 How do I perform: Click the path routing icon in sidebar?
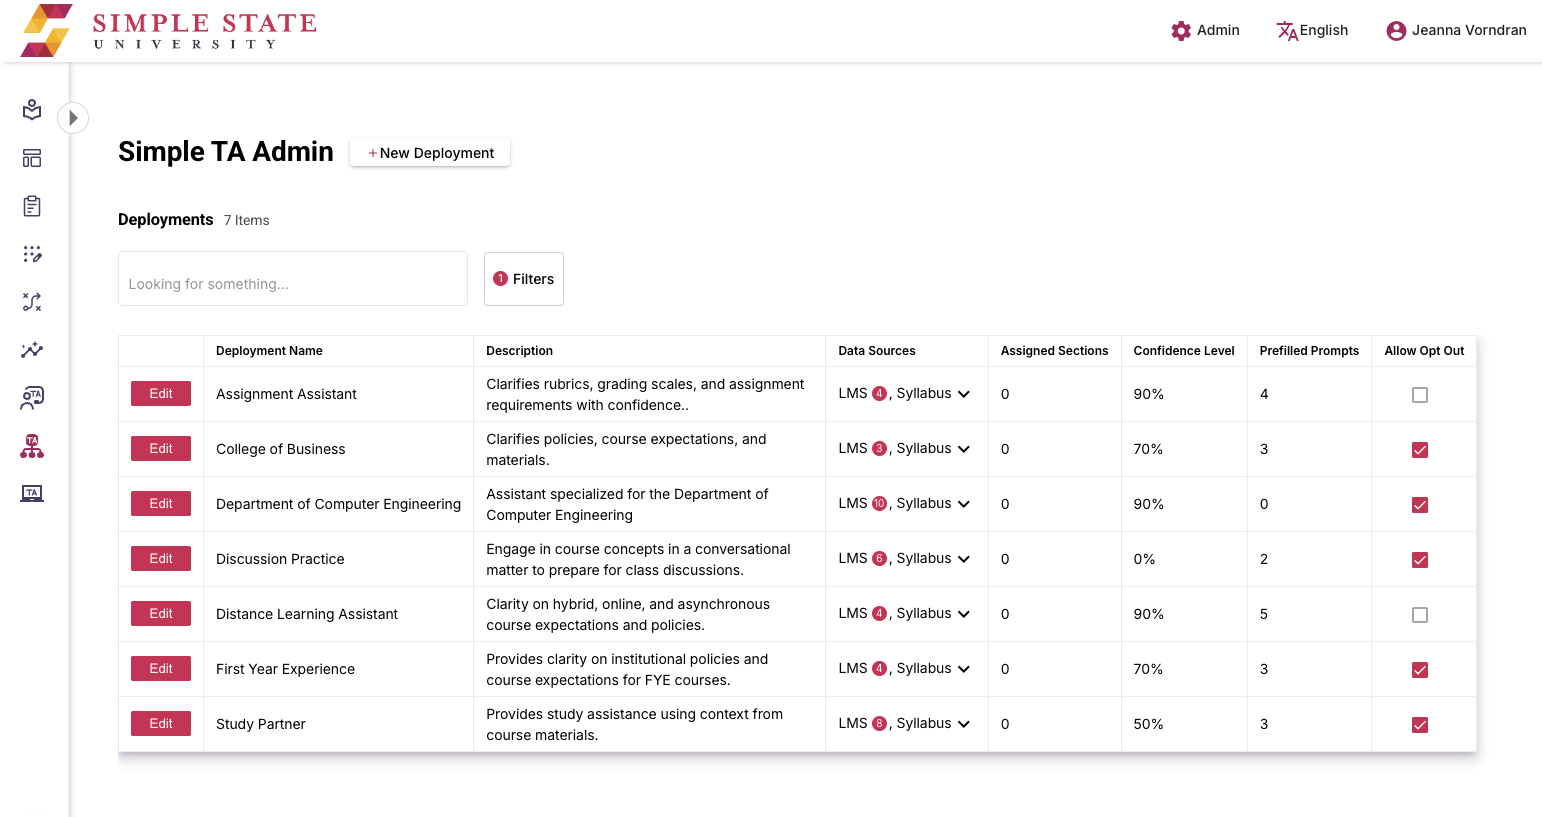click(32, 302)
